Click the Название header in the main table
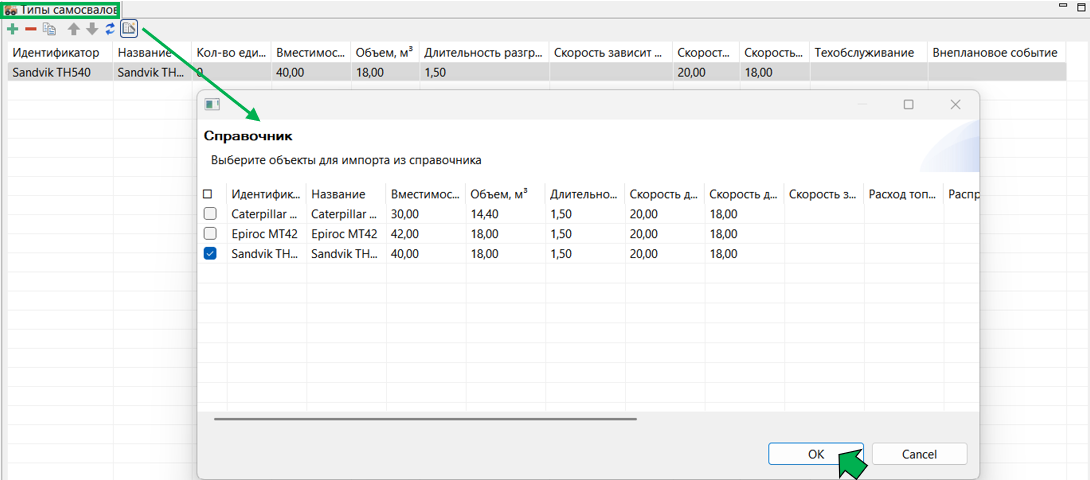This screenshot has height=480, width=1090. tap(152, 52)
